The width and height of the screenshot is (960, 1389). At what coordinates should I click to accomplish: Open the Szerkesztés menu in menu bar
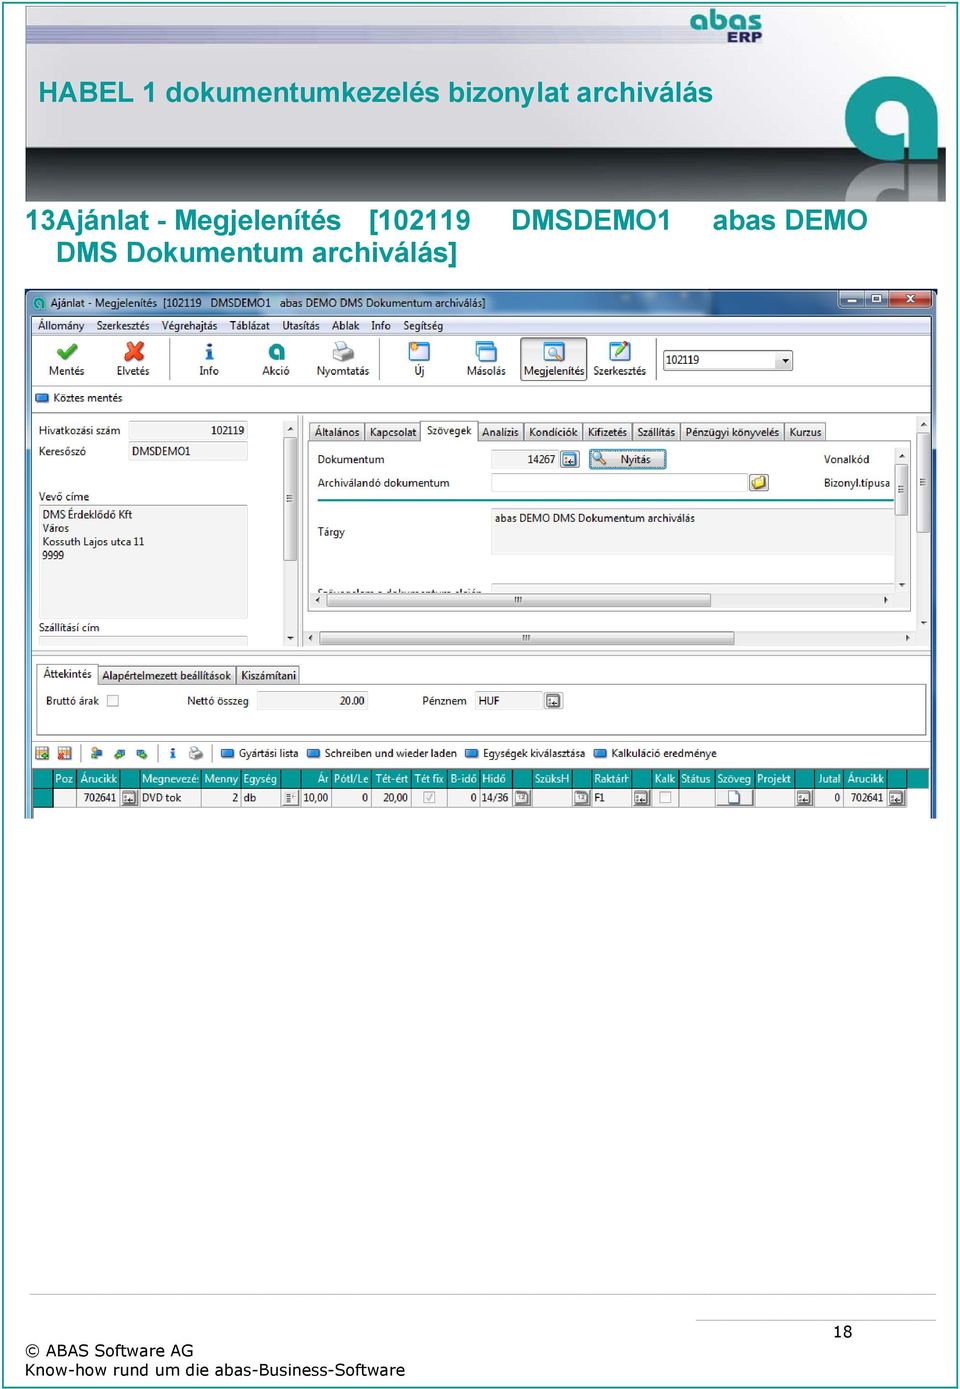tap(123, 326)
